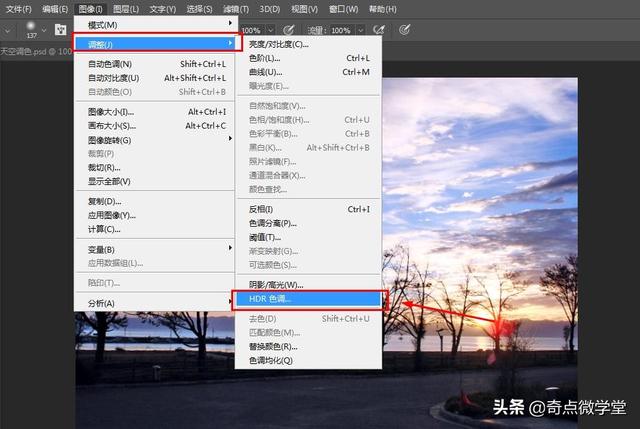Choose the highlighted HDR 色调... item
The width and height of the screenshot is (640, 429).
click(x=309, y=299)
